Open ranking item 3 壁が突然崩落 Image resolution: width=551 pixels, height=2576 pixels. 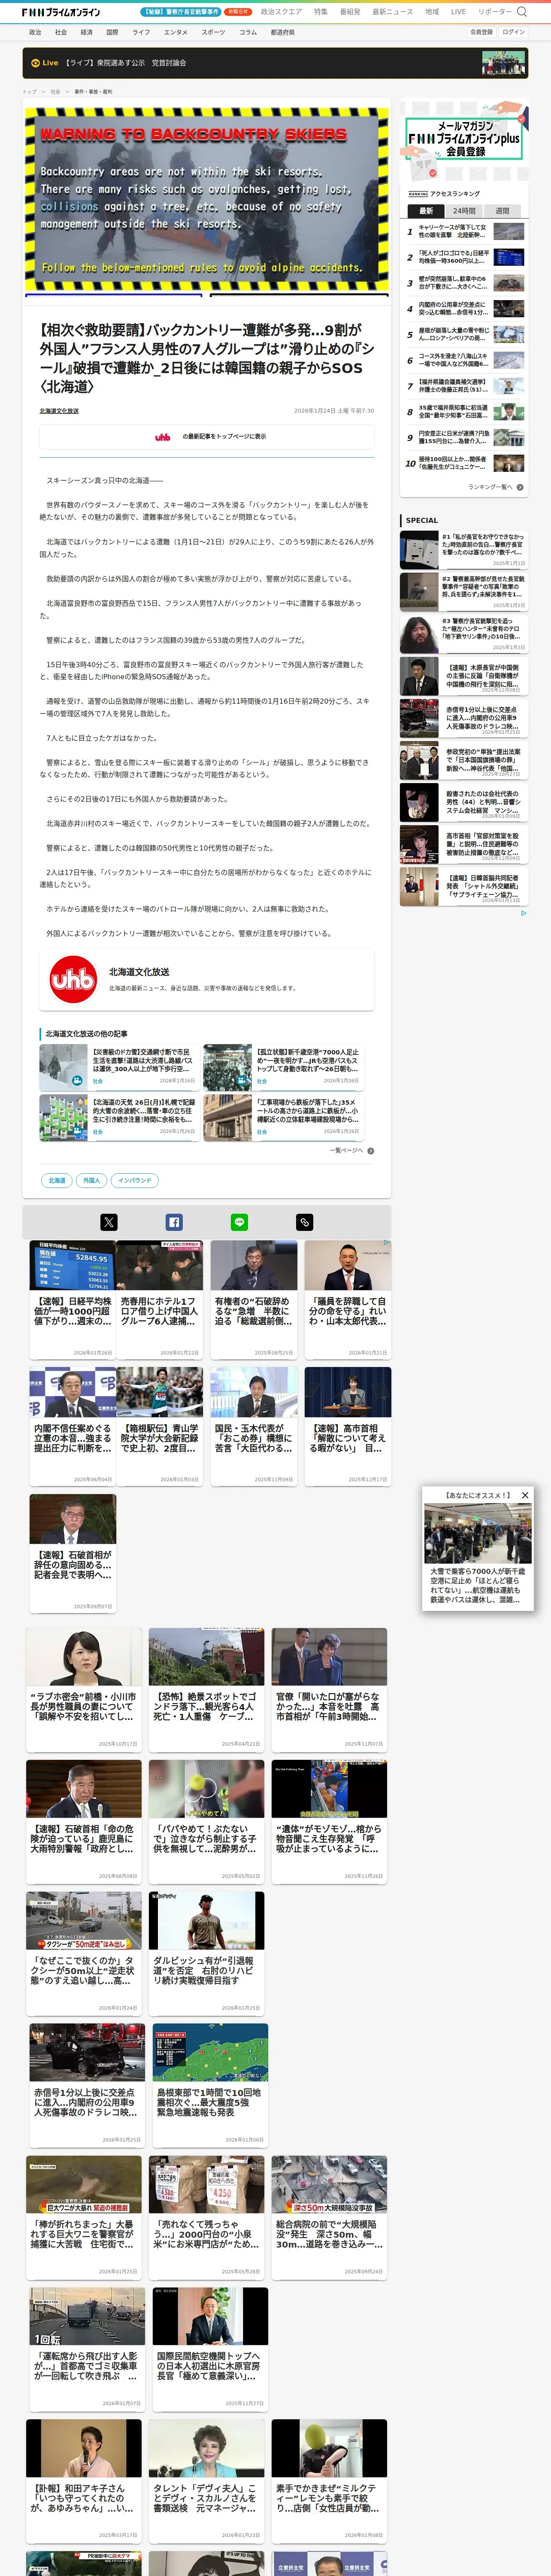click(x=464, y=283)
